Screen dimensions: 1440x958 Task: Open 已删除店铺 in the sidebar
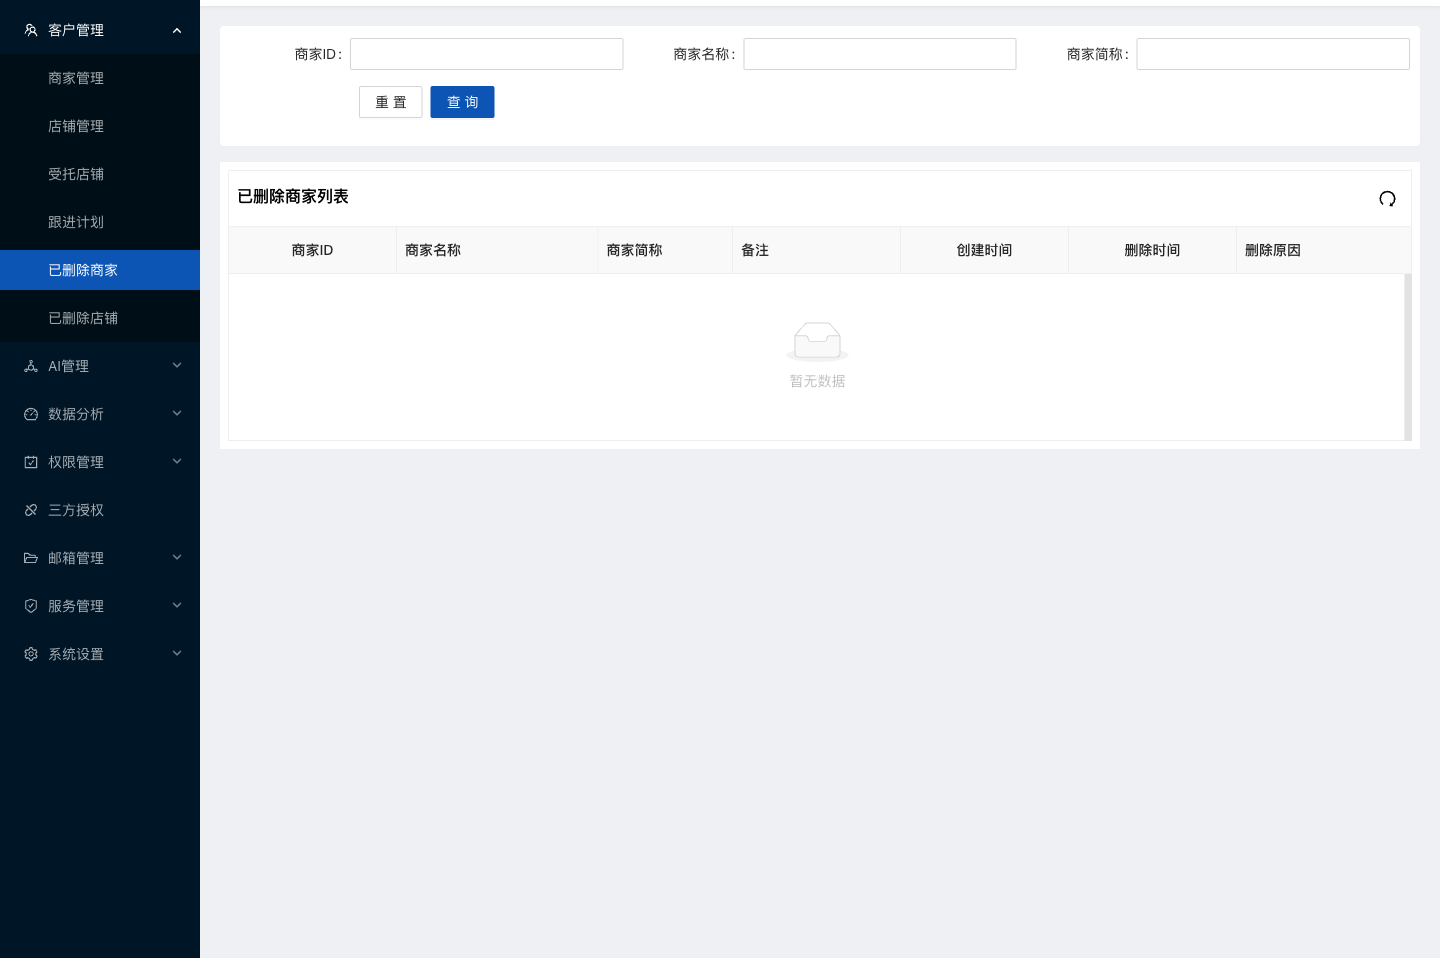coord(100,318)
